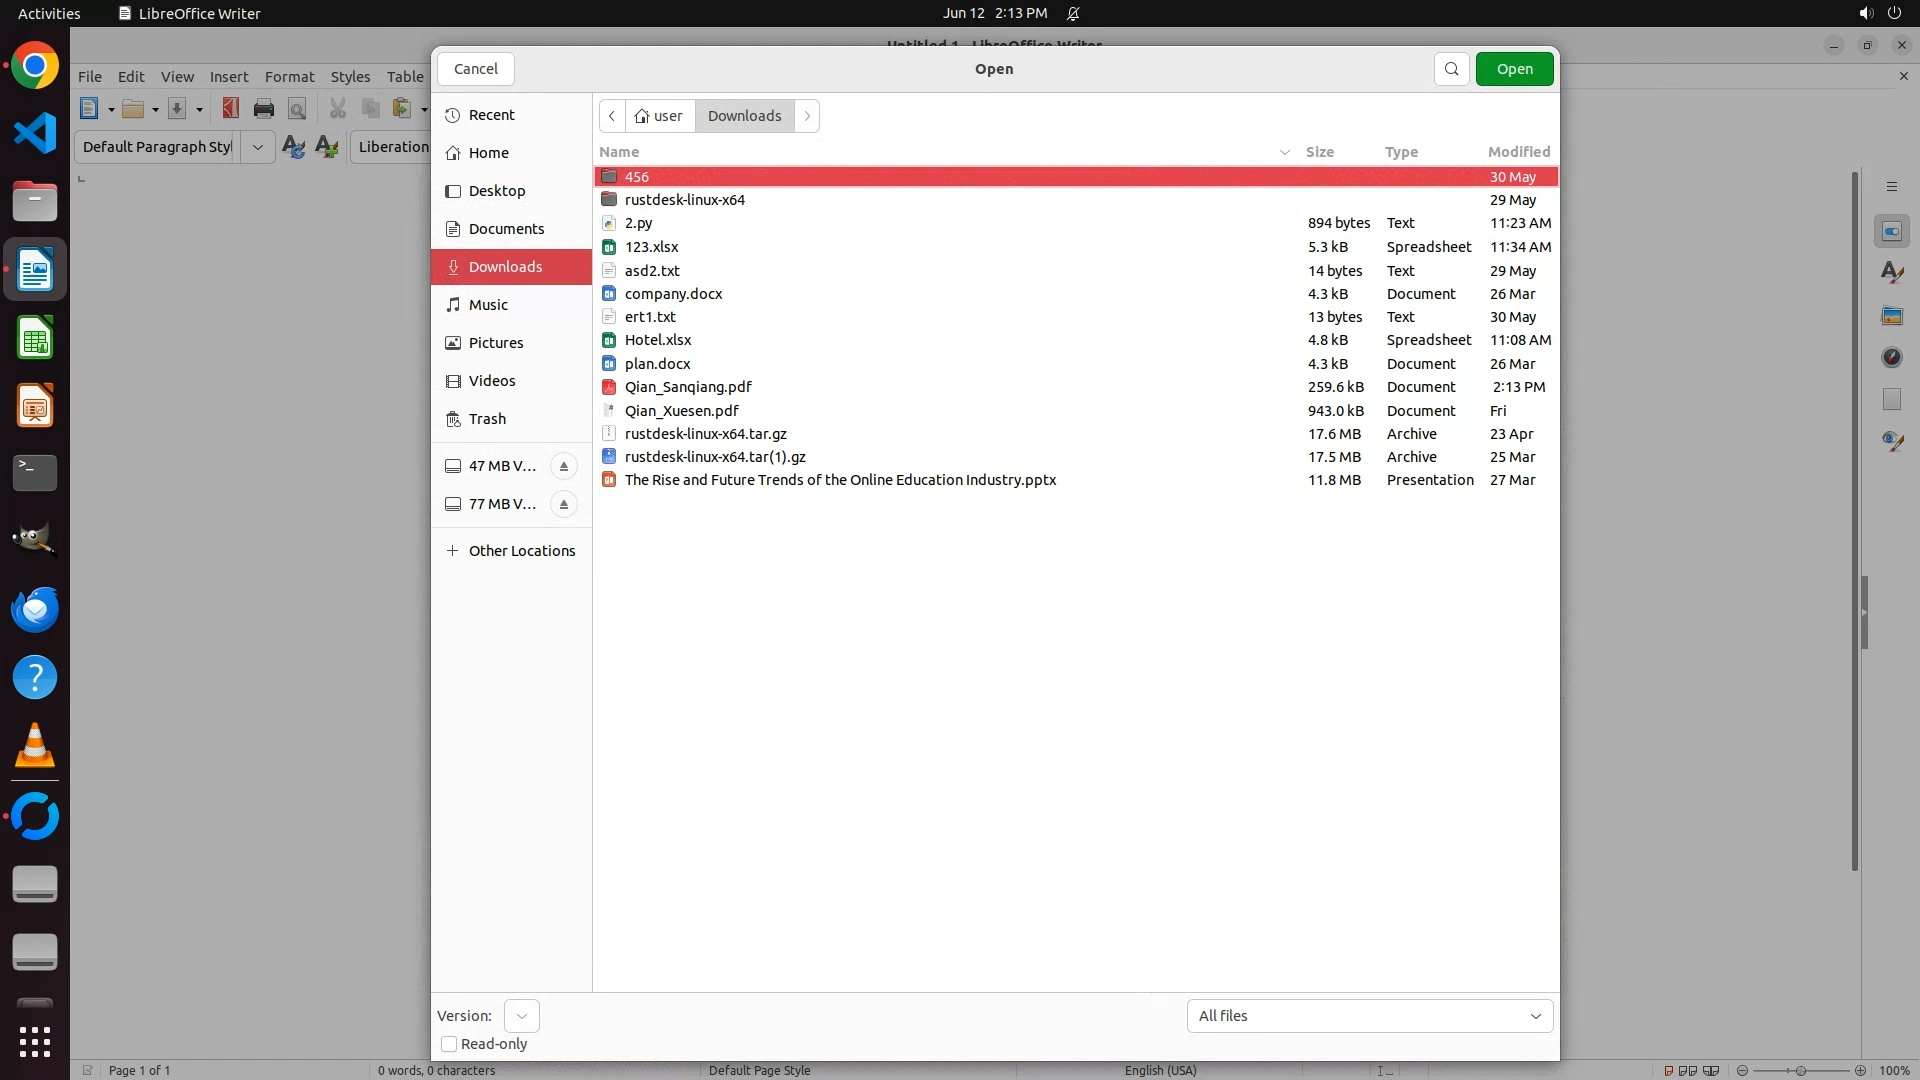Select the Qian_Sanqiang.pdf file

tap(688, 387)
